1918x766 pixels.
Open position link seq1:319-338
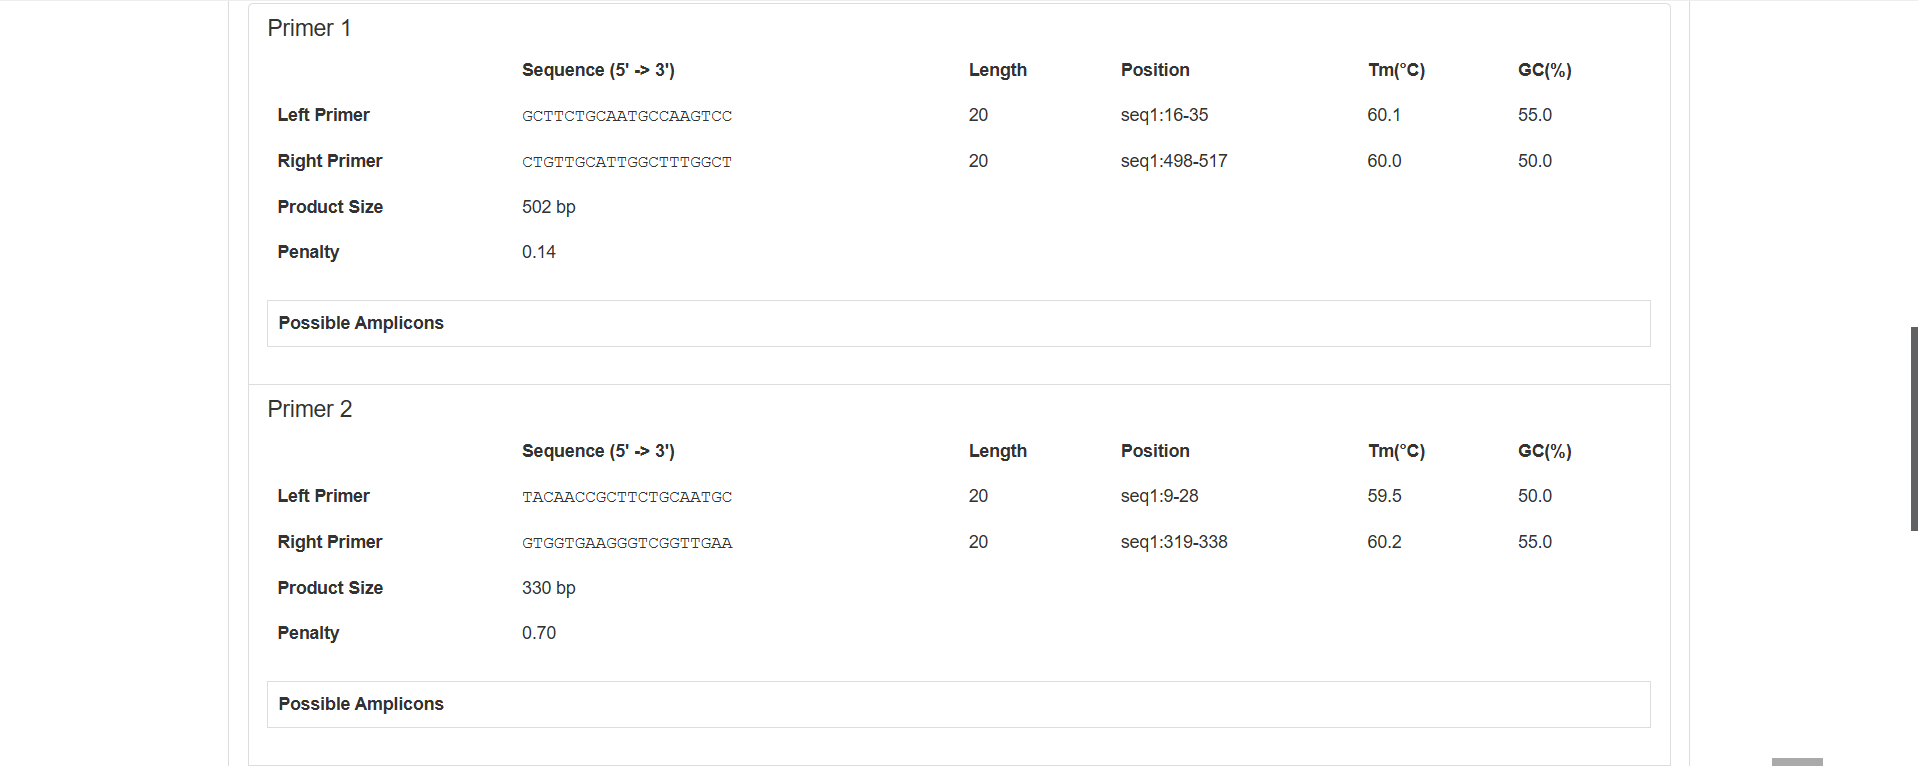pyautogui.click(x=1174, y=542)
